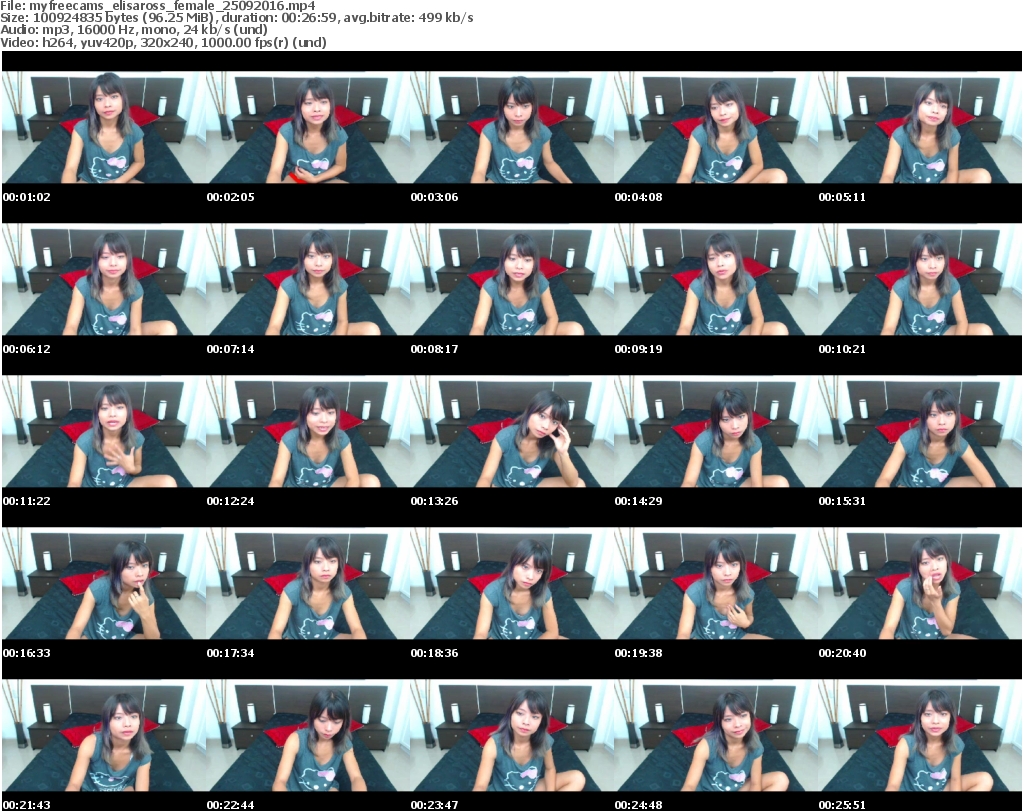Screen dimensions: 1024x811
Task: Click the time label 00:25:51
Action: [842, 805]
